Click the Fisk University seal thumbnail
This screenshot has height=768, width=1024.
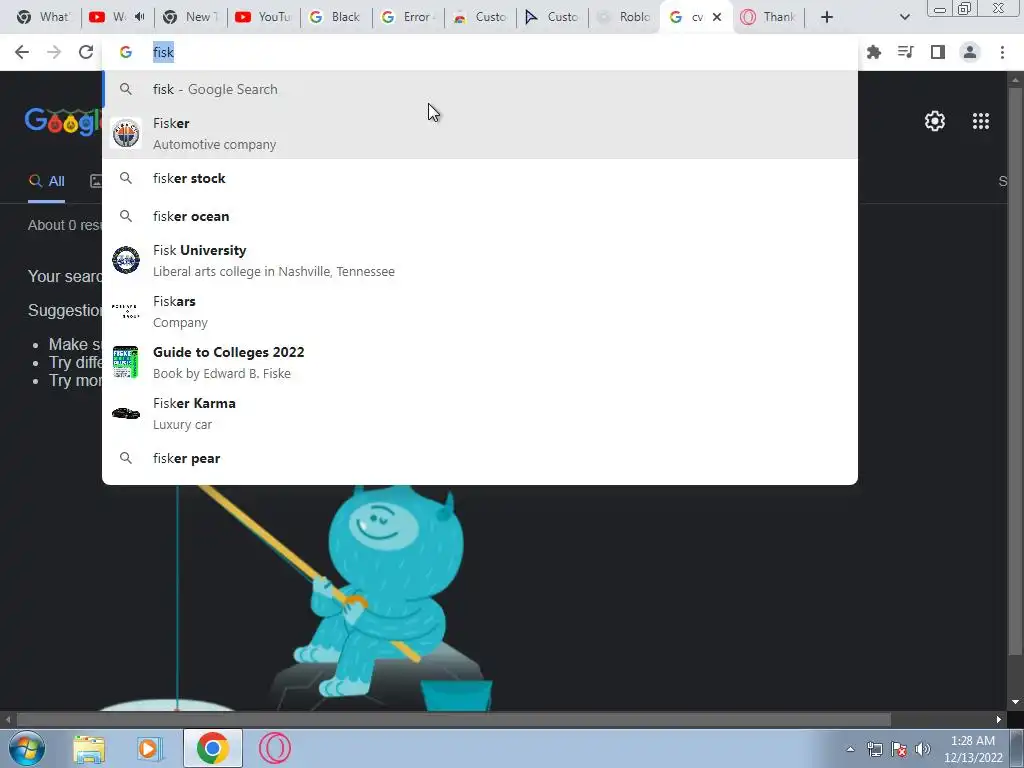pos(125,260)
